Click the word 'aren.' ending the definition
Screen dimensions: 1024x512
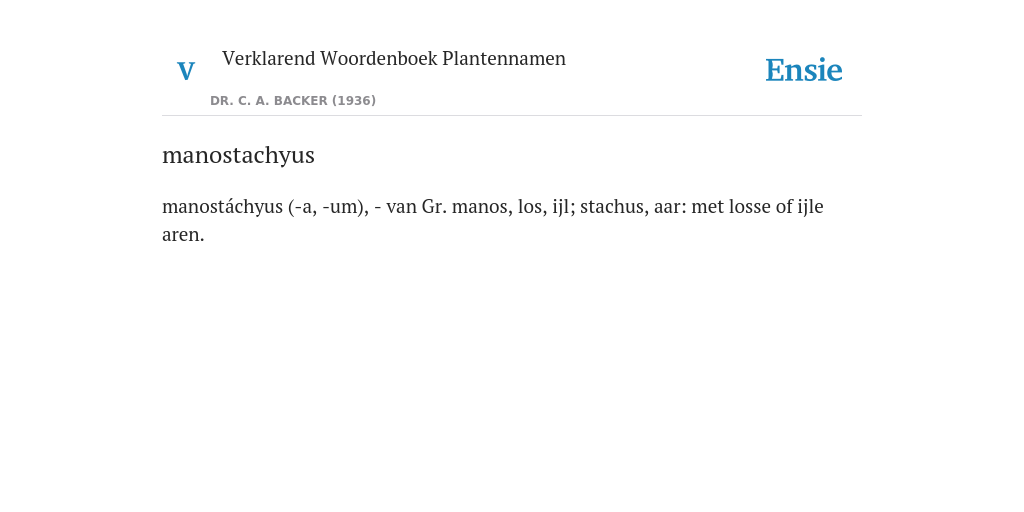[183, 235]
